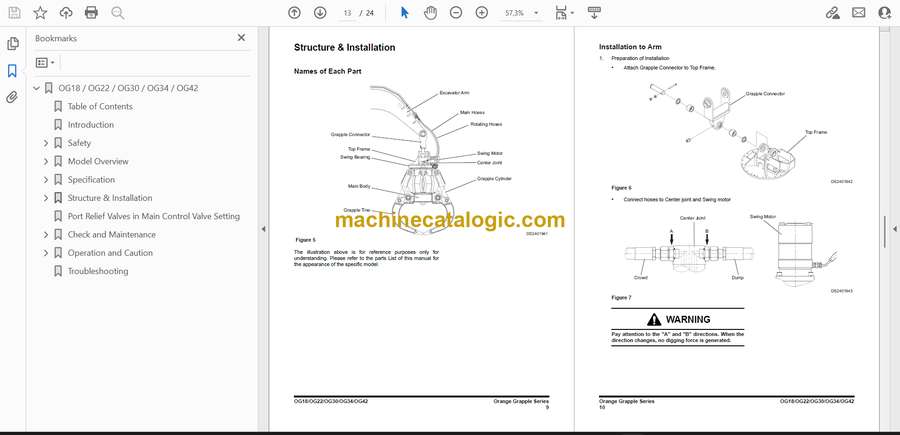Screen dimensions: 900x435
Task: Open the Attachments paperclip panel
Action: [x=12, y=97]
